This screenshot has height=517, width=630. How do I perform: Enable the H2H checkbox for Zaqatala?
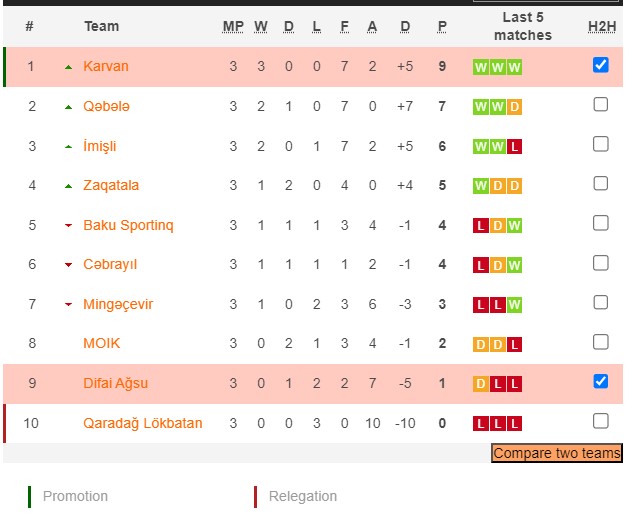(600, 183)
